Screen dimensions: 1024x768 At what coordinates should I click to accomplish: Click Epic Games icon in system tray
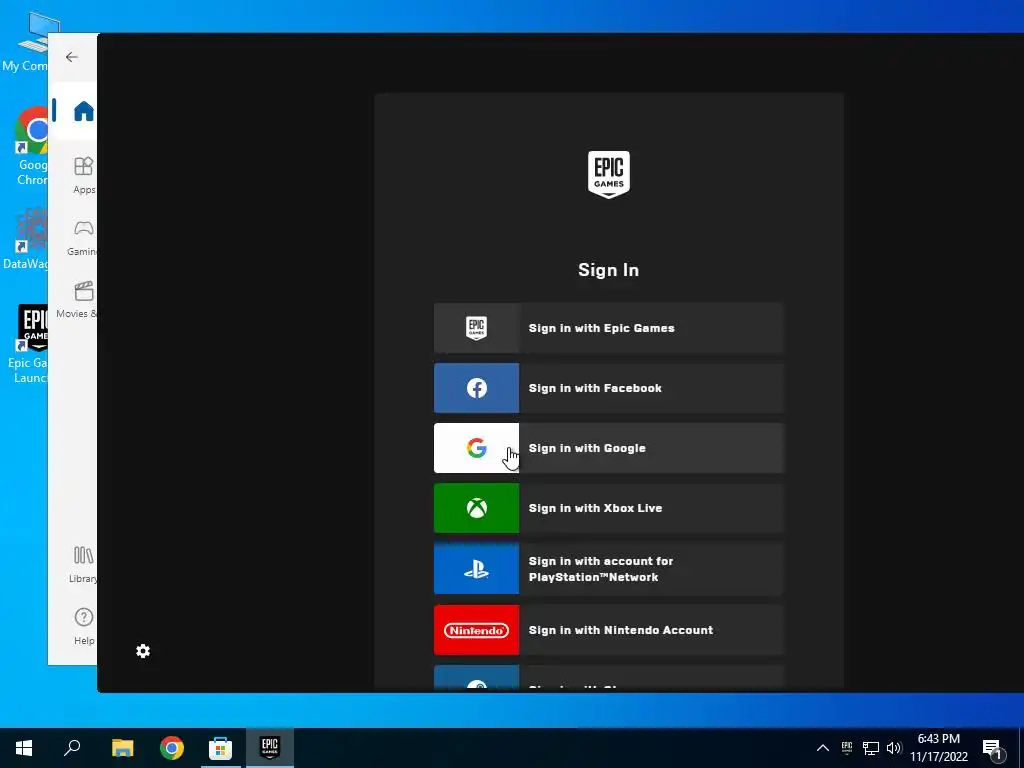[x=847, y=748]
